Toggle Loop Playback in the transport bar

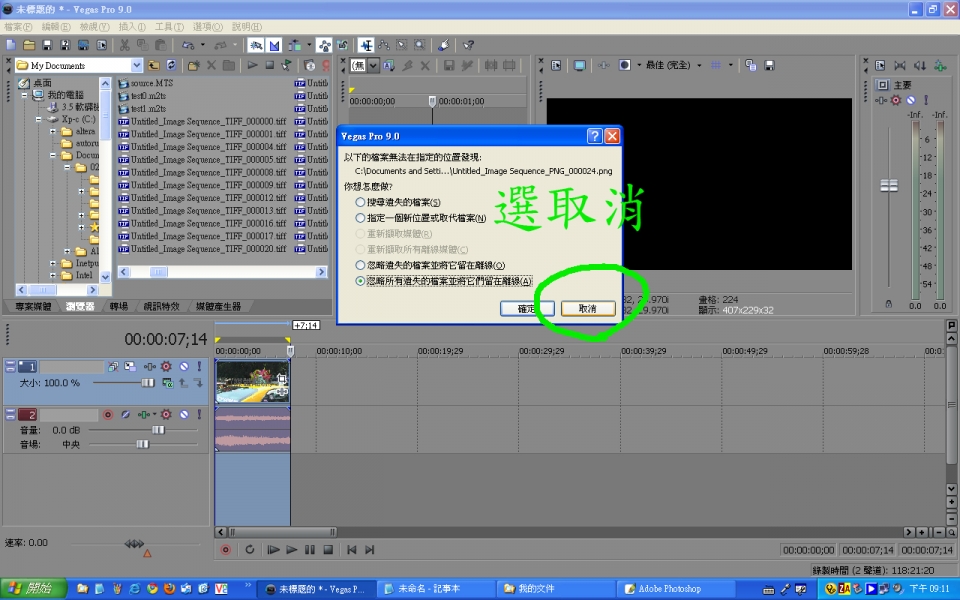249,549
